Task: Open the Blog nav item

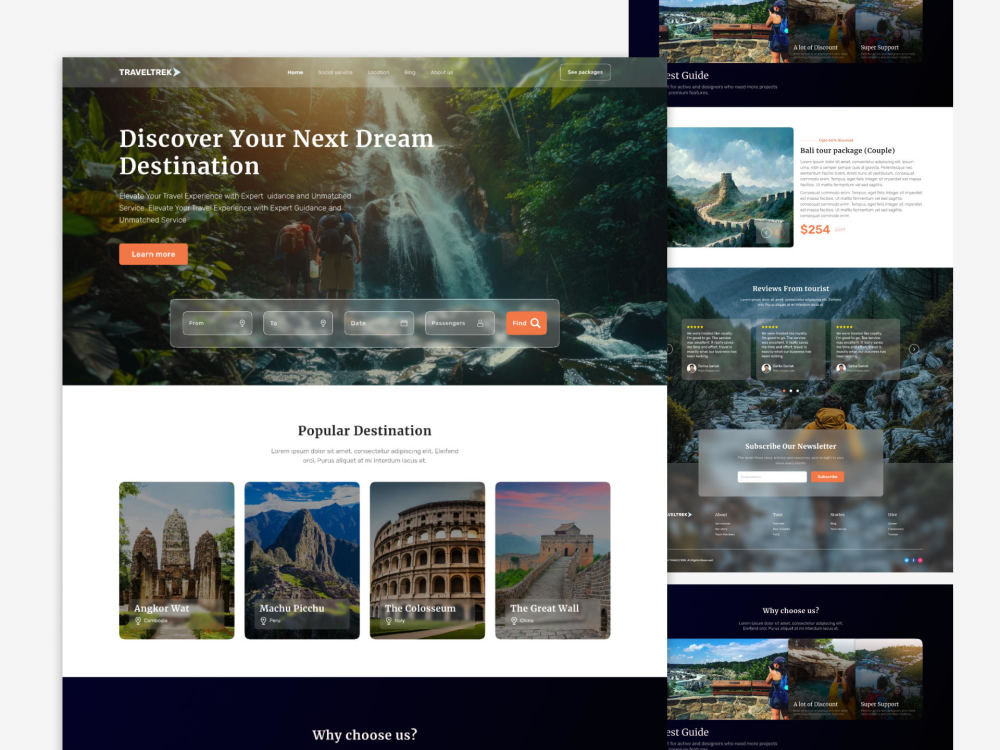Action: 409,72
